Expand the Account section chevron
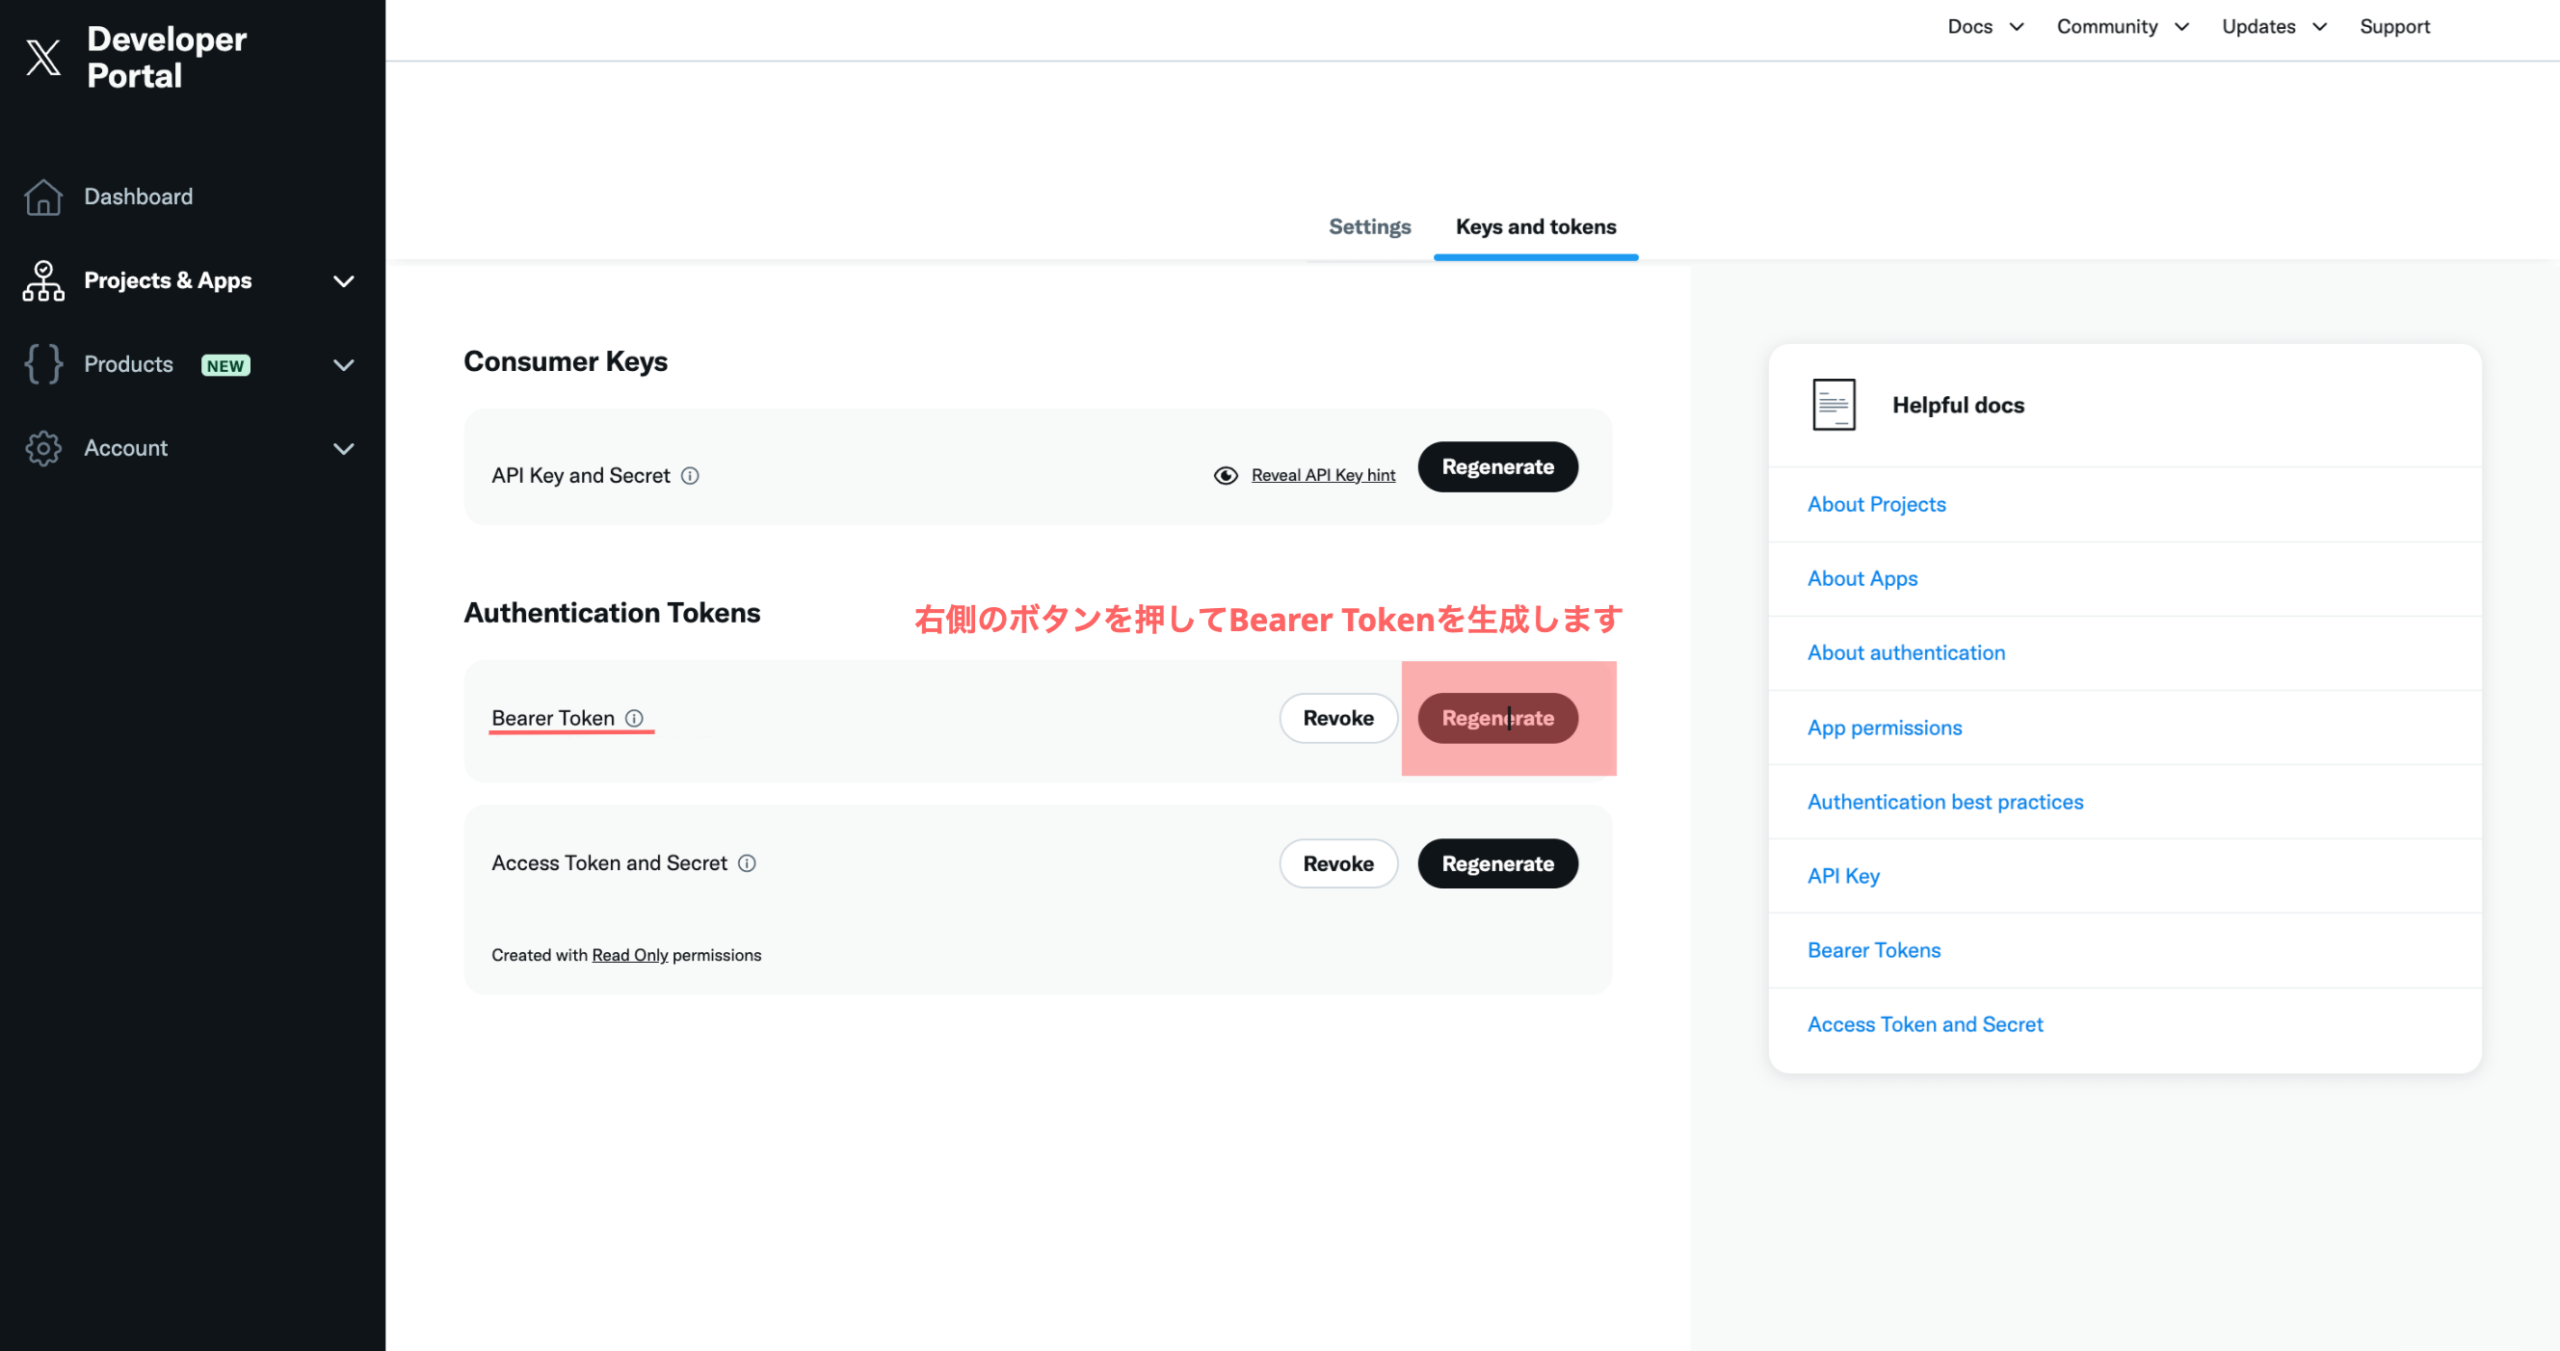Screen dimensions: 2560x1351 coord(343,449)
